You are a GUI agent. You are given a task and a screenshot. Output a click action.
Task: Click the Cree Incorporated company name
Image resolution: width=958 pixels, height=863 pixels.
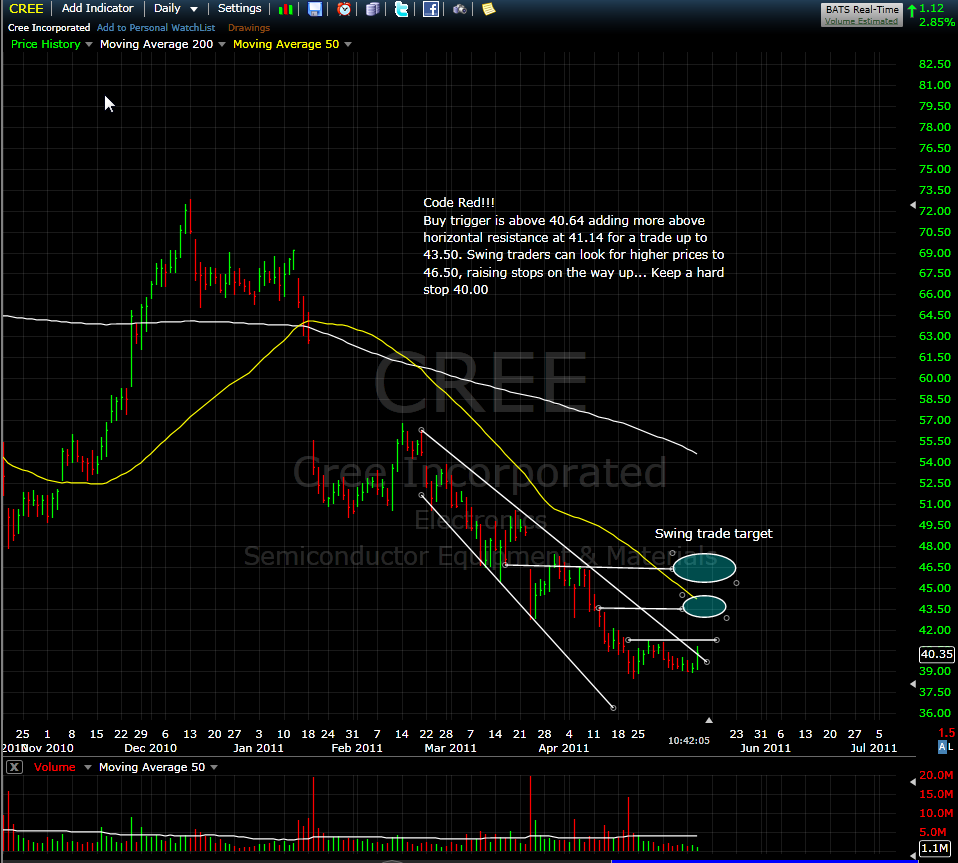point(49,27)
